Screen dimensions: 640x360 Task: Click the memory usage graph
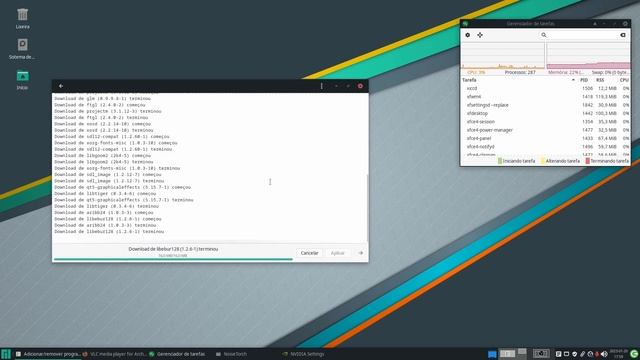[588, 56]
